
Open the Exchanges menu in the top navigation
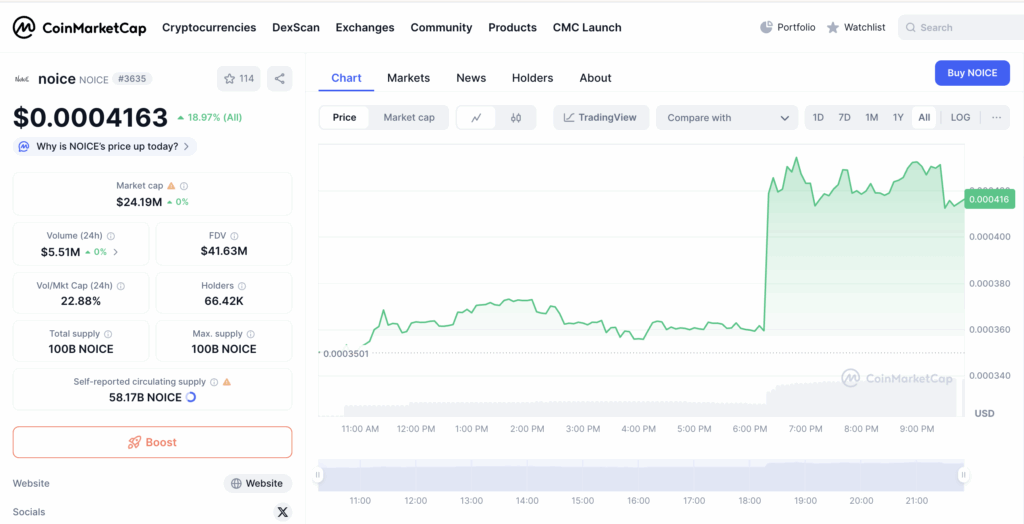click(x=365, y=27)
